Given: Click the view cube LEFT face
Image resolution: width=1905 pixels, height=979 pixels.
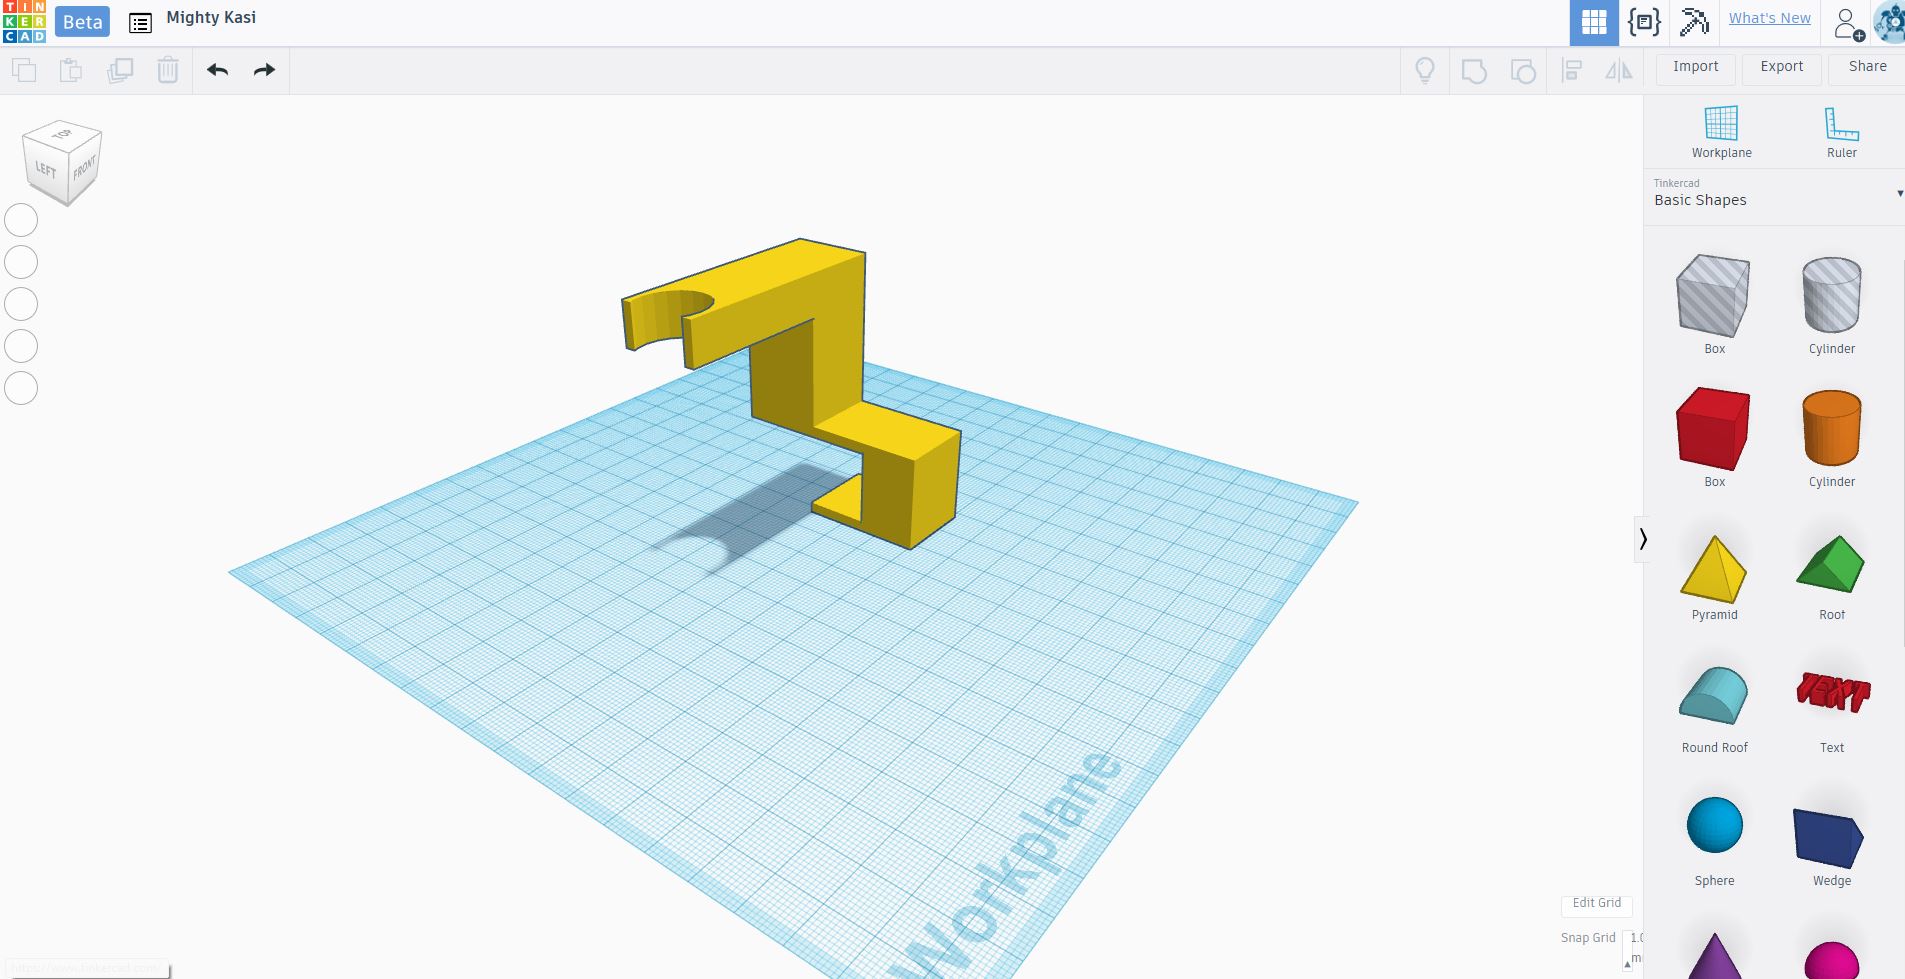Looking at the screenshot, I should (x=46, y=170).
